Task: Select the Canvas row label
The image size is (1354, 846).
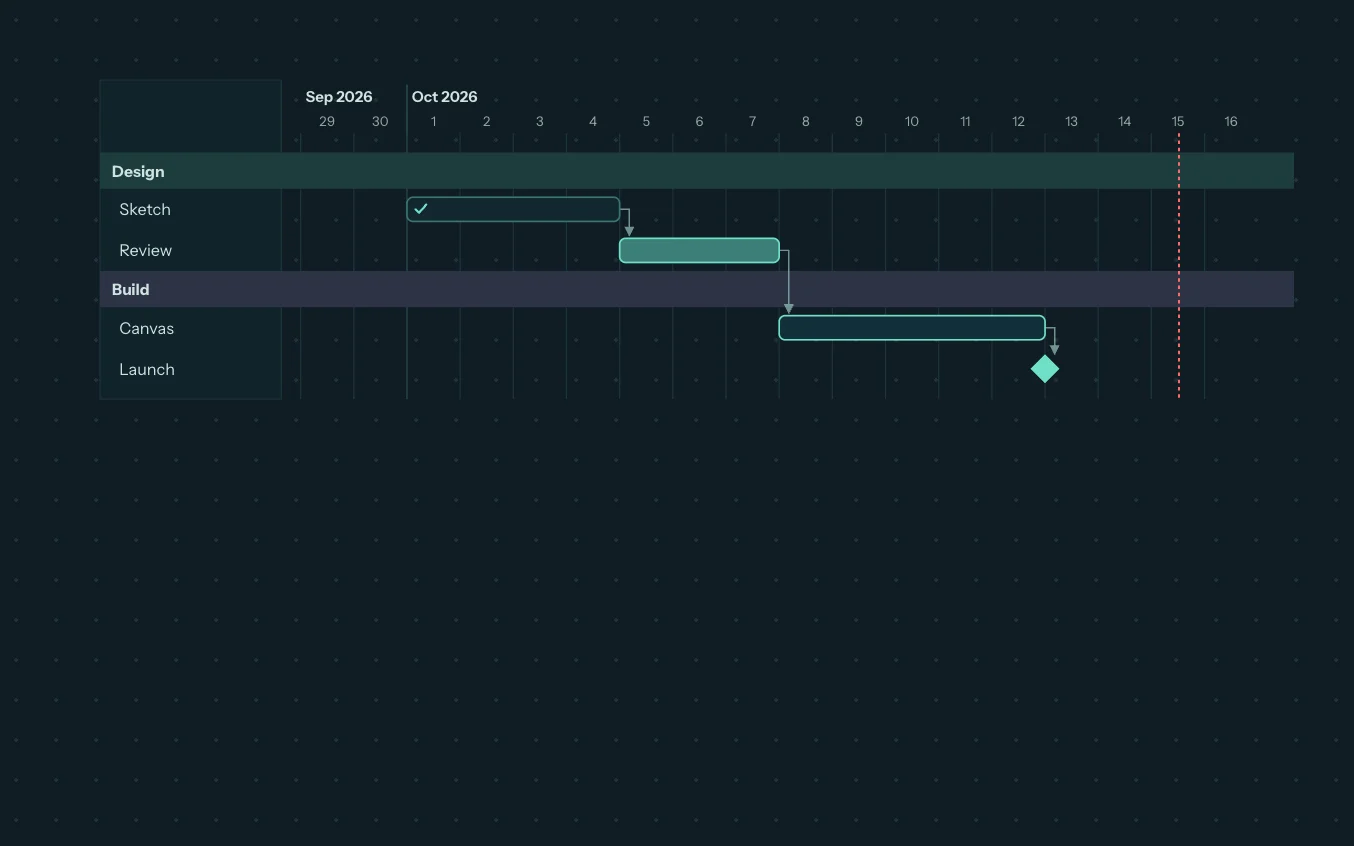Action: click(147, 328)
